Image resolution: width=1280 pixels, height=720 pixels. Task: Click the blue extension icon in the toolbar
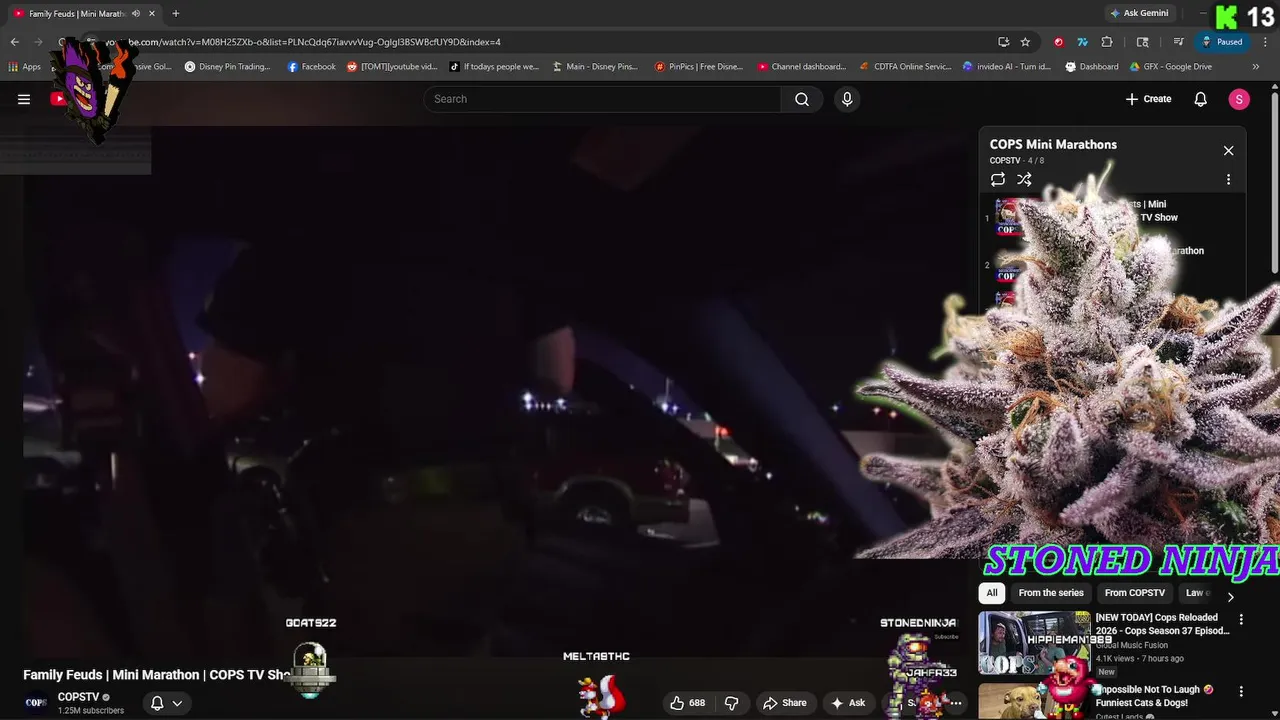pyautogui.click(x=1083, y=42)
